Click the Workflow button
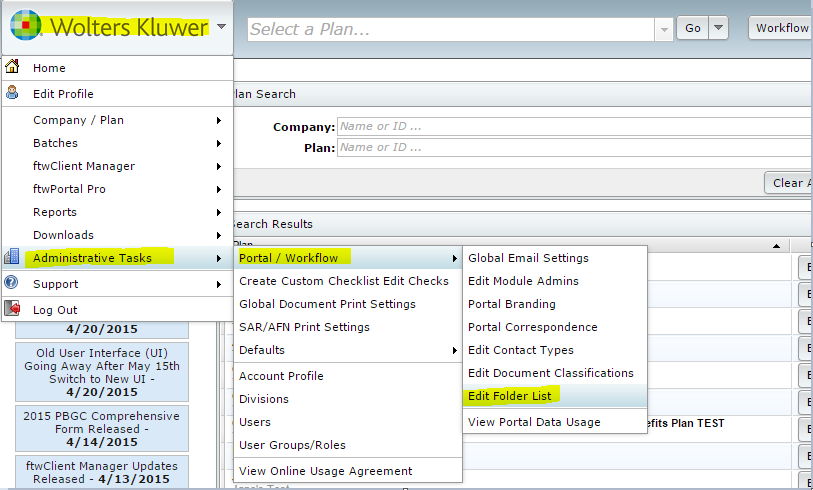This screenshot has height=490, width=813. pyautogui.click(x=780, y=28)
